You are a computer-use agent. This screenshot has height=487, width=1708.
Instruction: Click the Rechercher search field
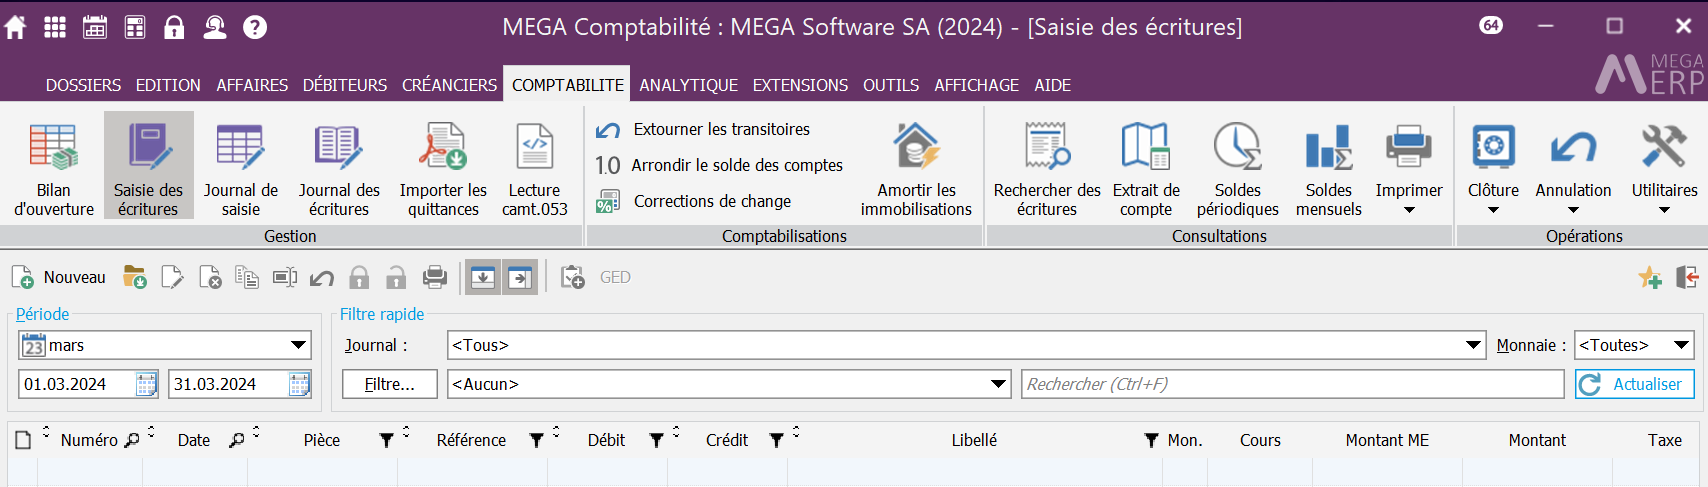[x=1292, y=384]
